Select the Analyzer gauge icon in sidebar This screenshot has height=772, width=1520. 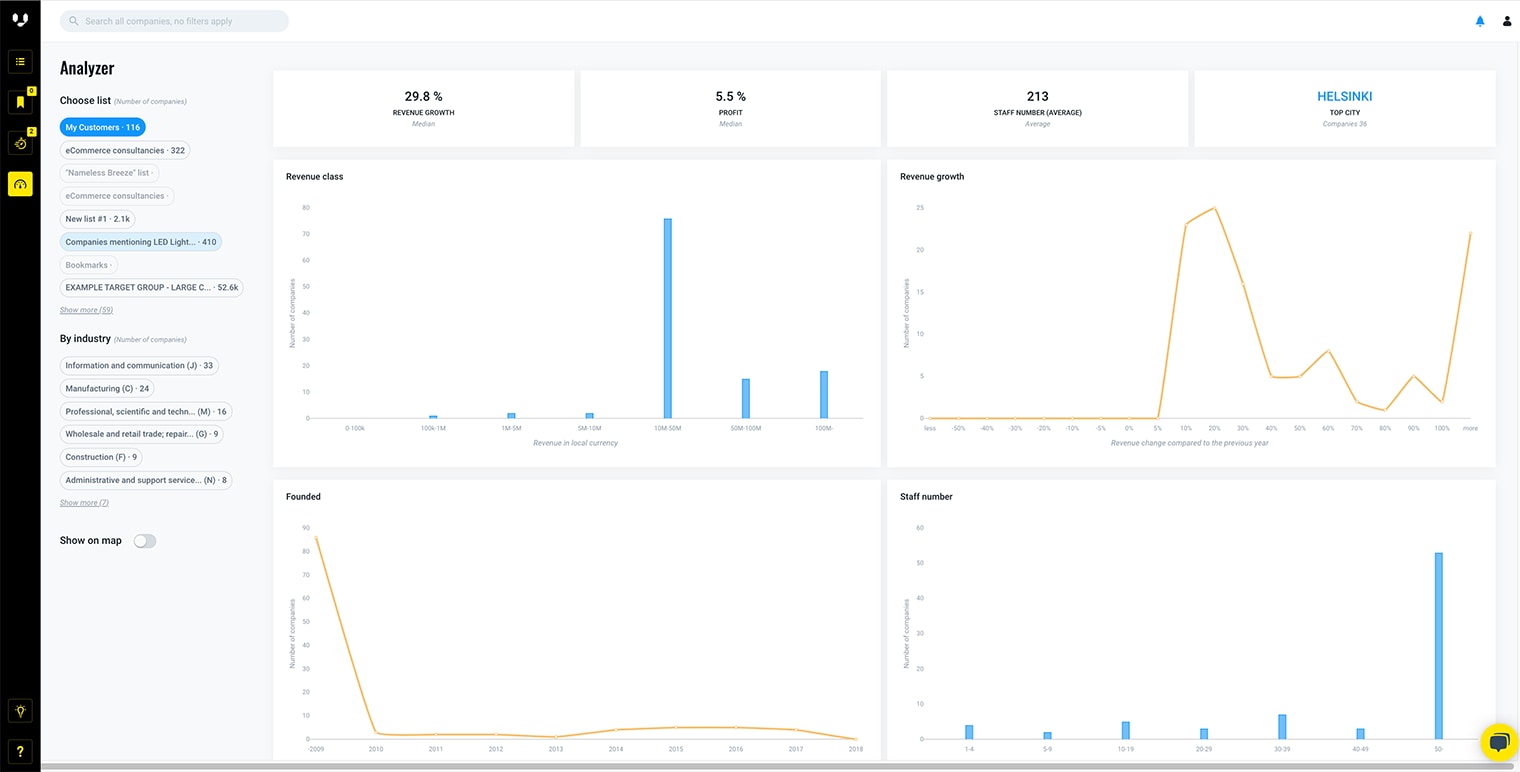pos(20,184)
